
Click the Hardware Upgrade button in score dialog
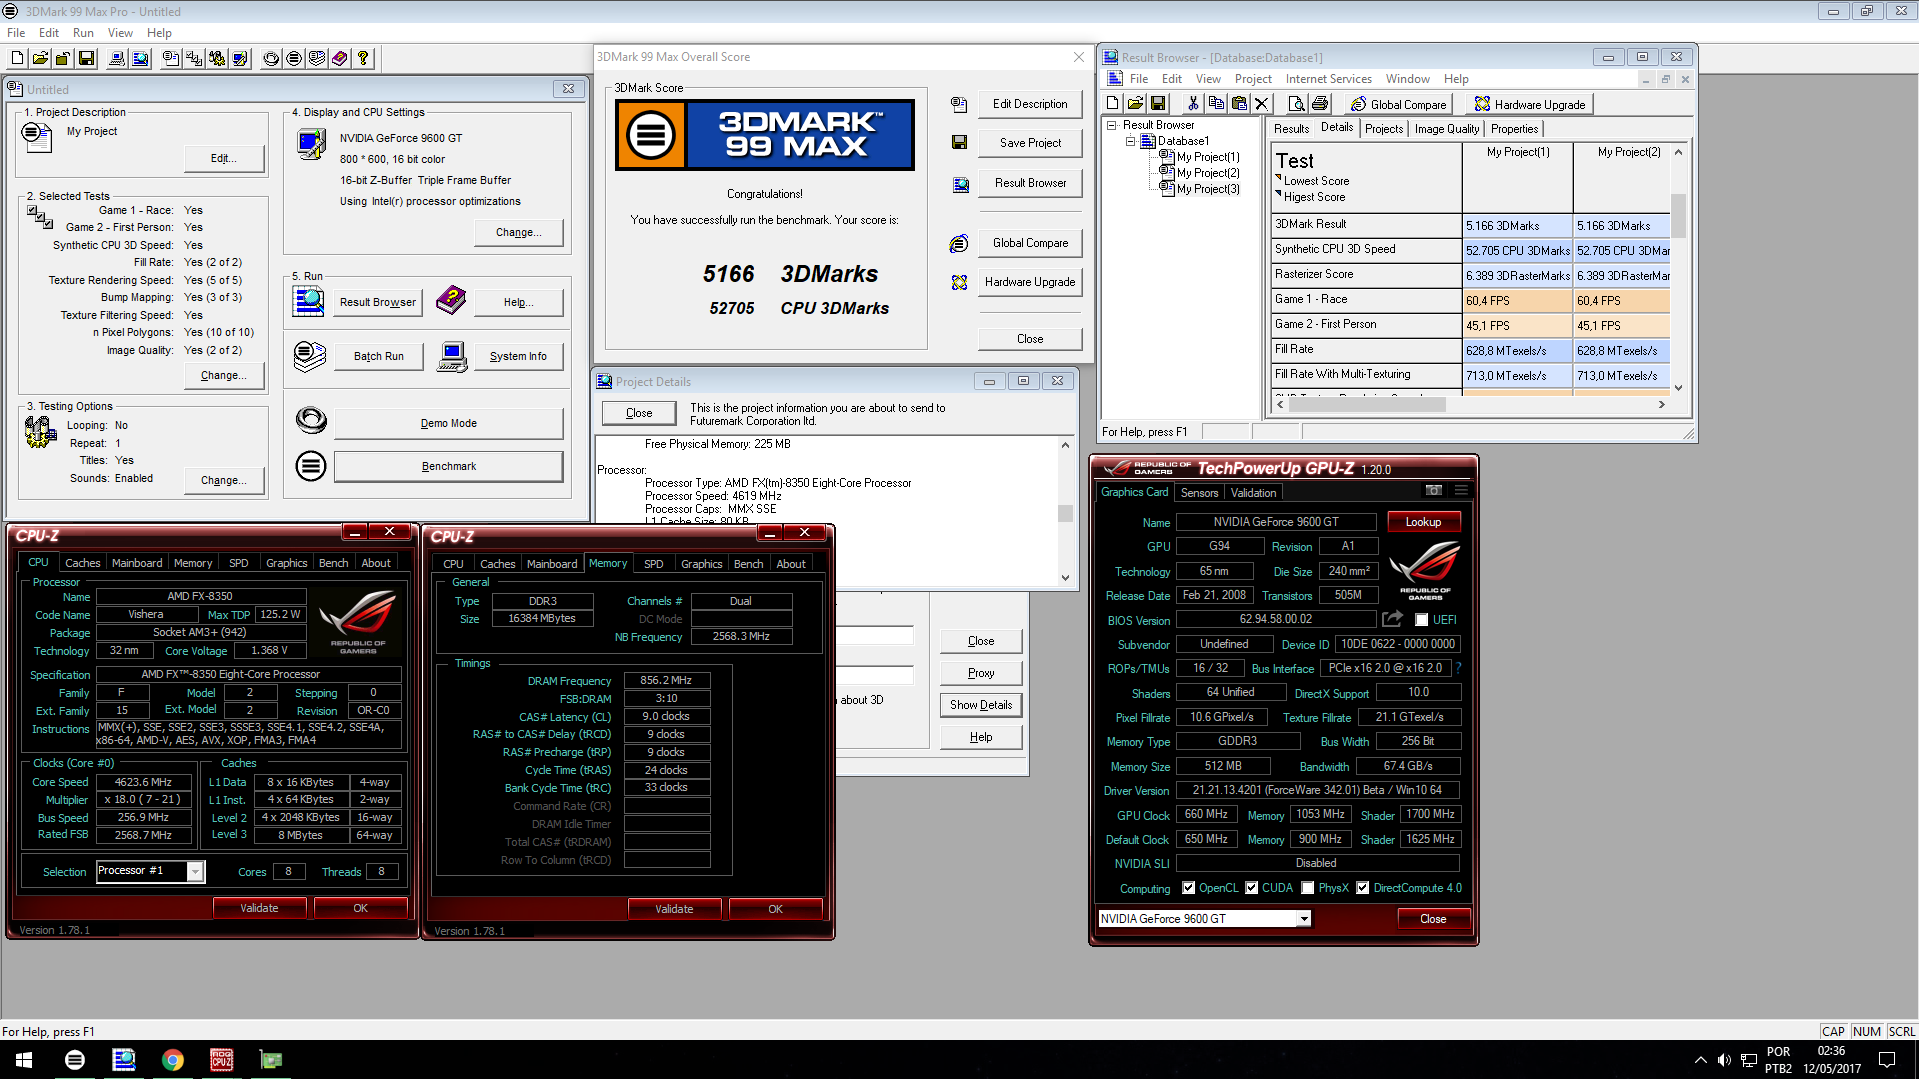point(1030,282)
